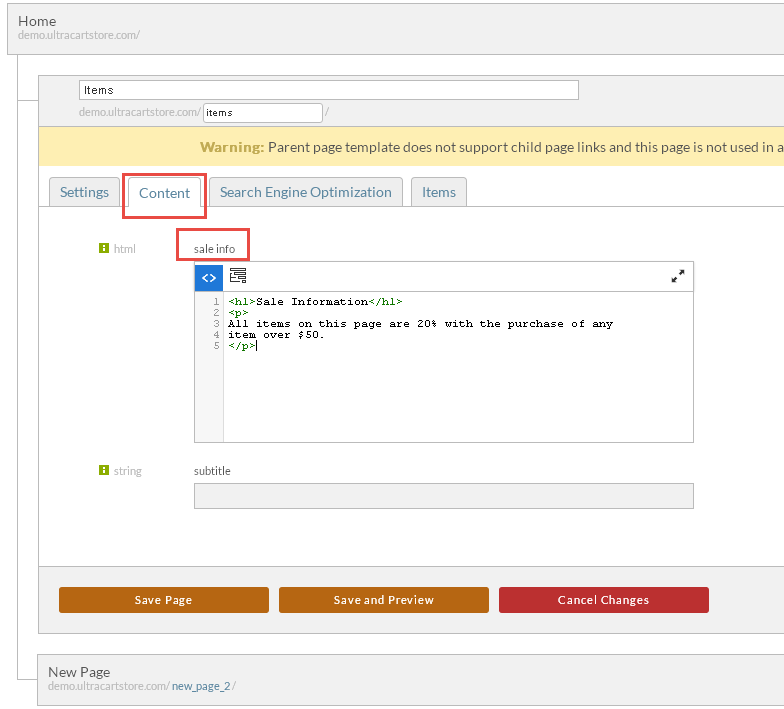
Task: Click the 'subtitle' label
Action: point(212,470)
